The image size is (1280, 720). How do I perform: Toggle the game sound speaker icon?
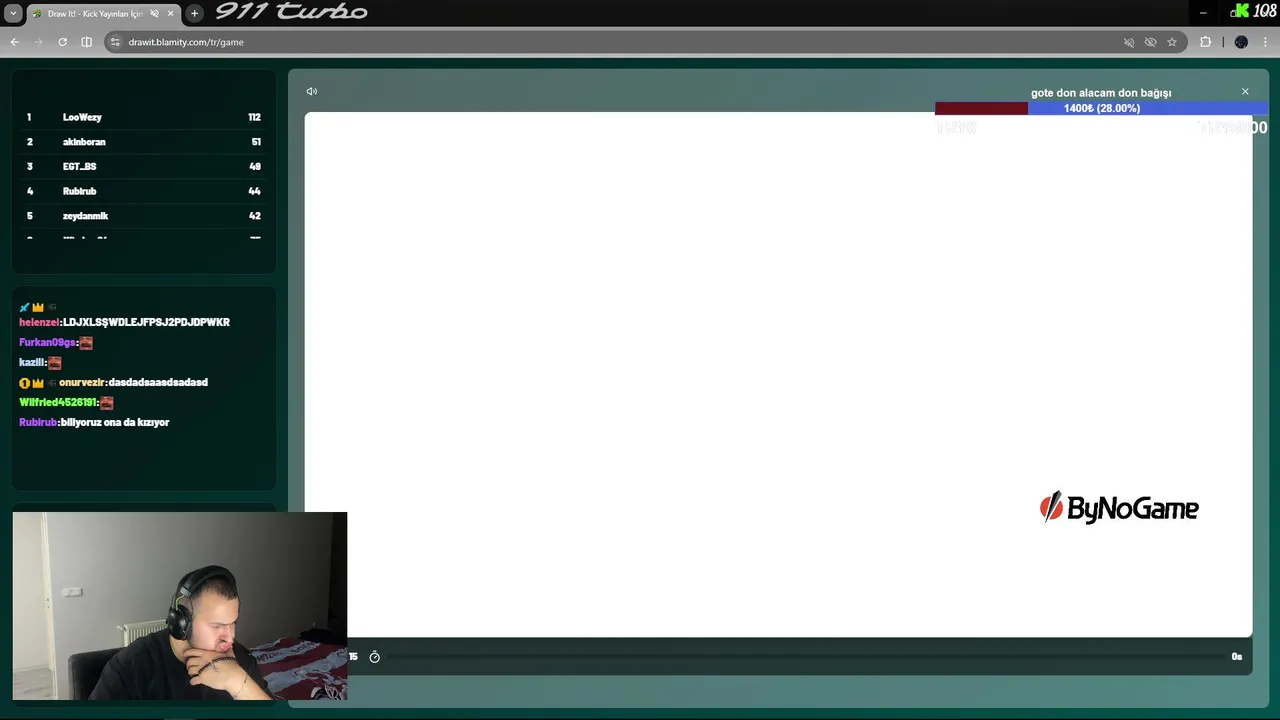pos(312,91)
